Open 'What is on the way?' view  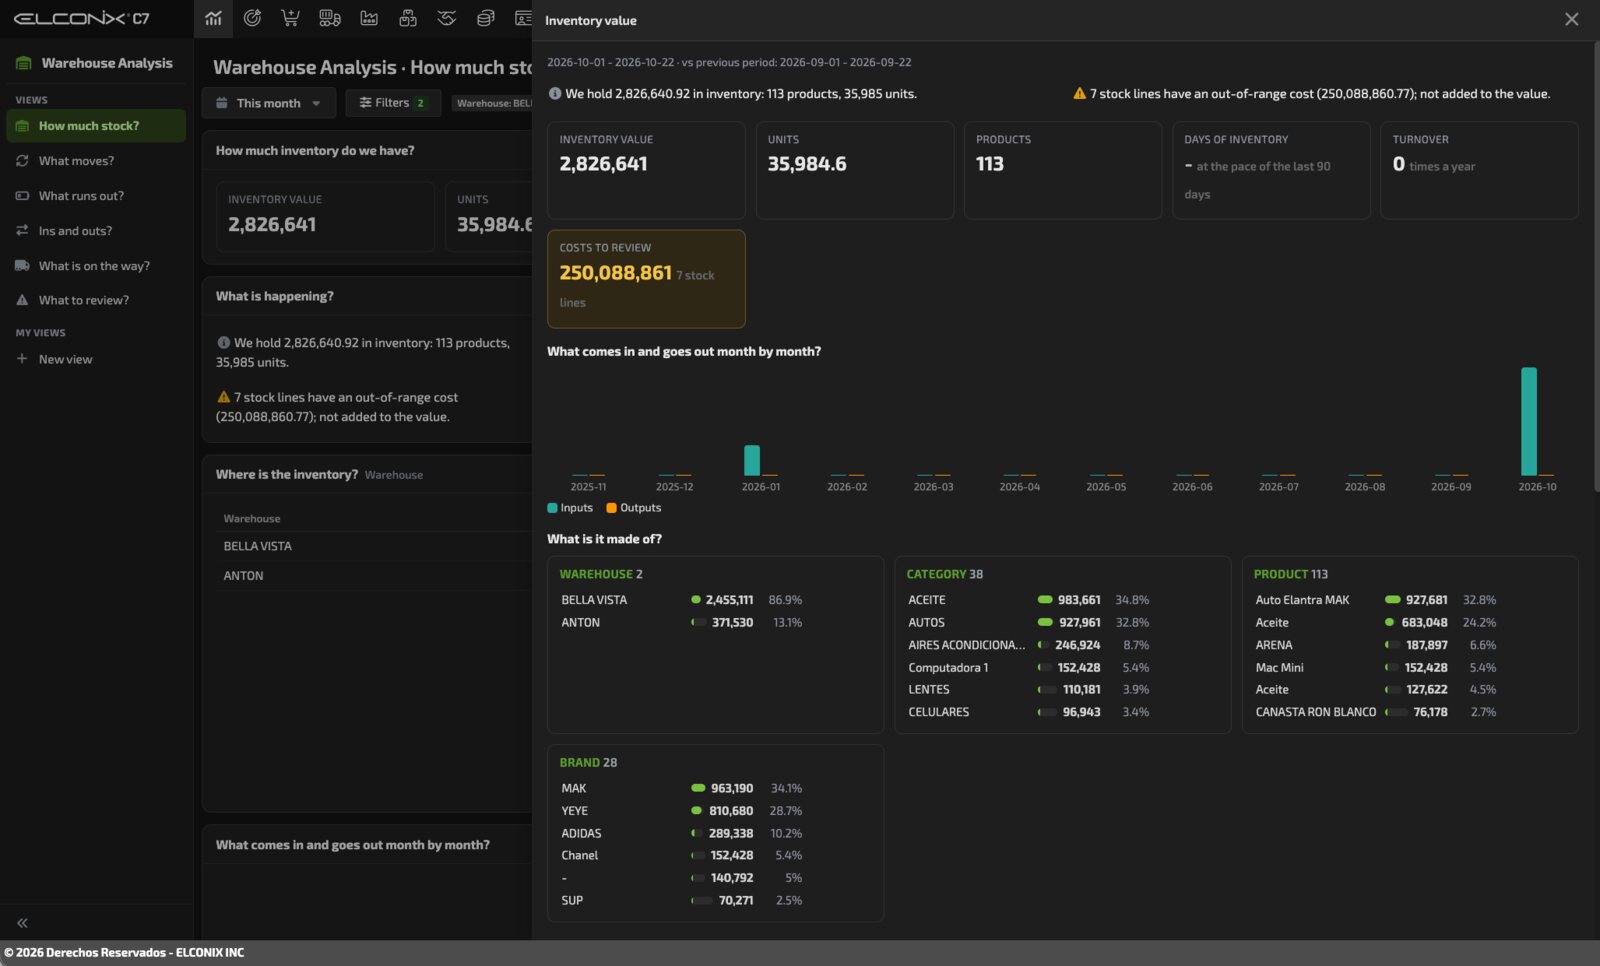96,265
